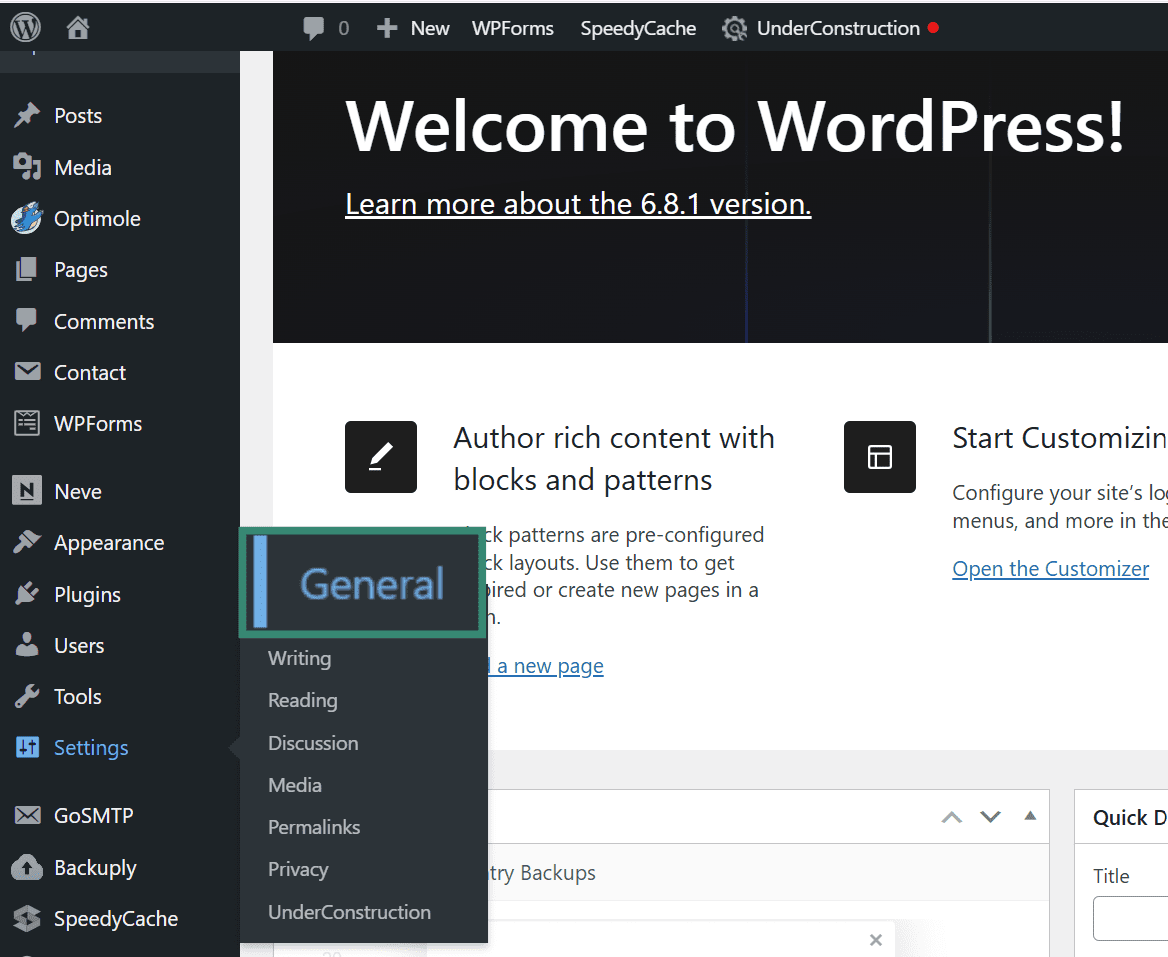Click the Neve N icon
This screenshot has height=957, width=1168.
29,490
